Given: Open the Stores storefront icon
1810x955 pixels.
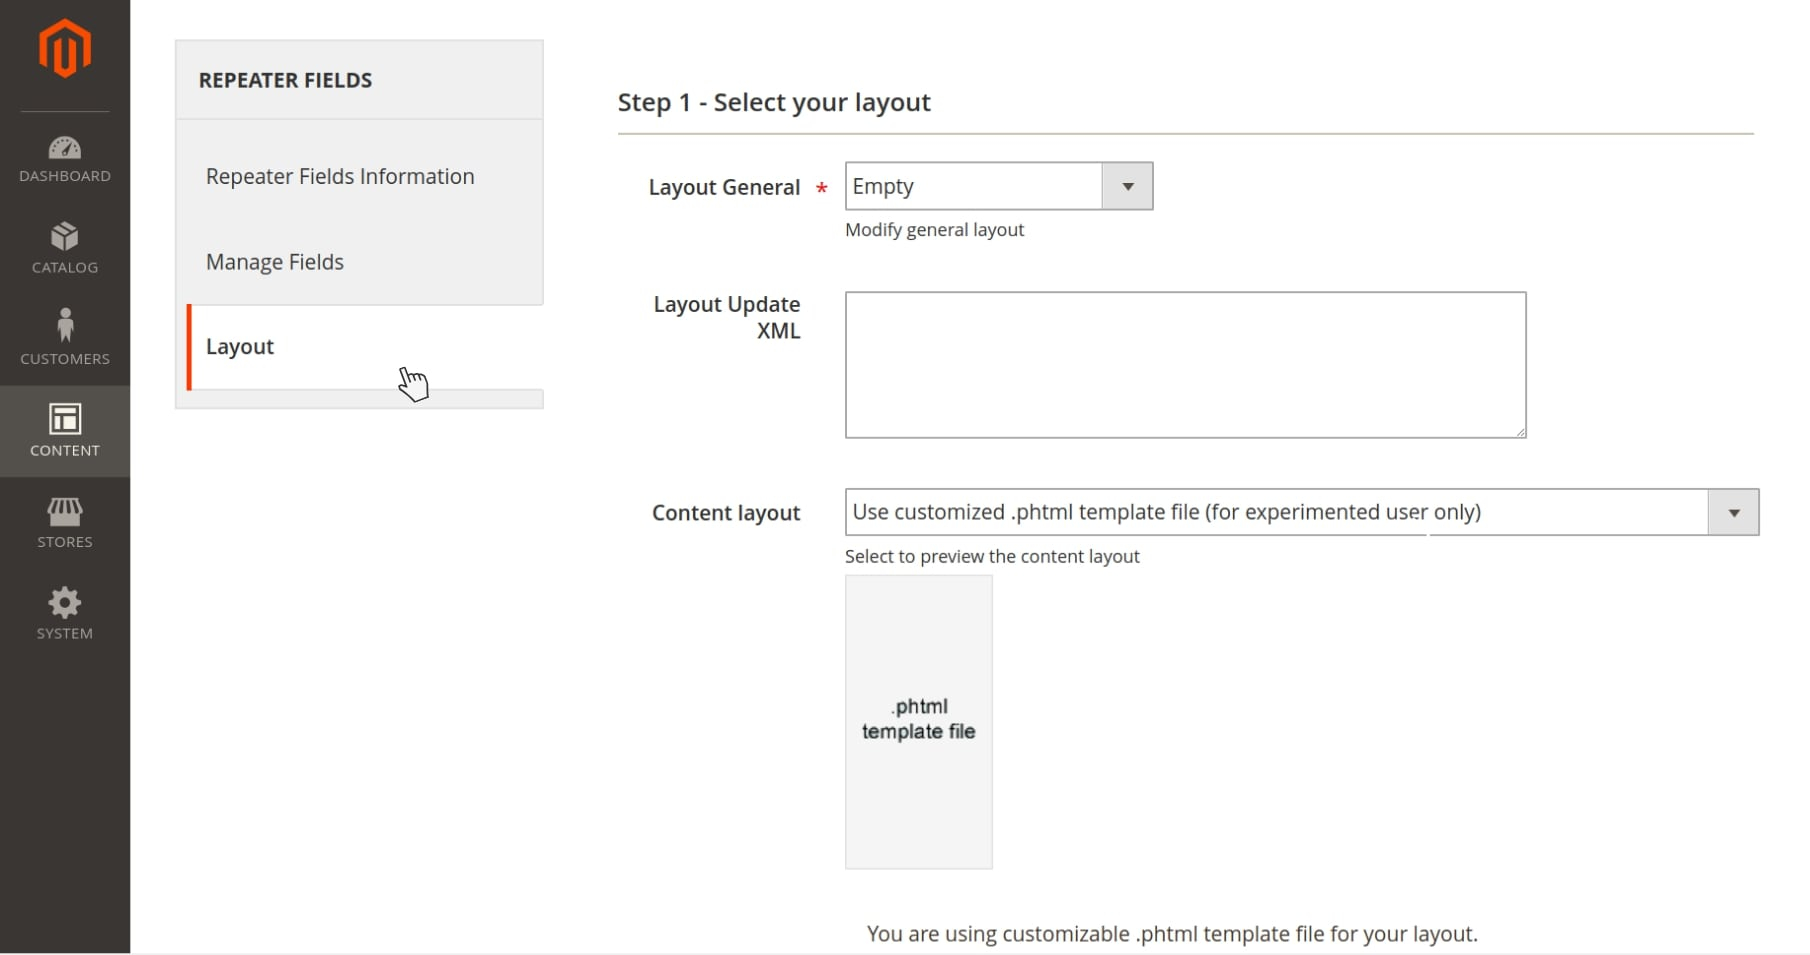Looking at the screenshot, I should [x=65, y=512].
